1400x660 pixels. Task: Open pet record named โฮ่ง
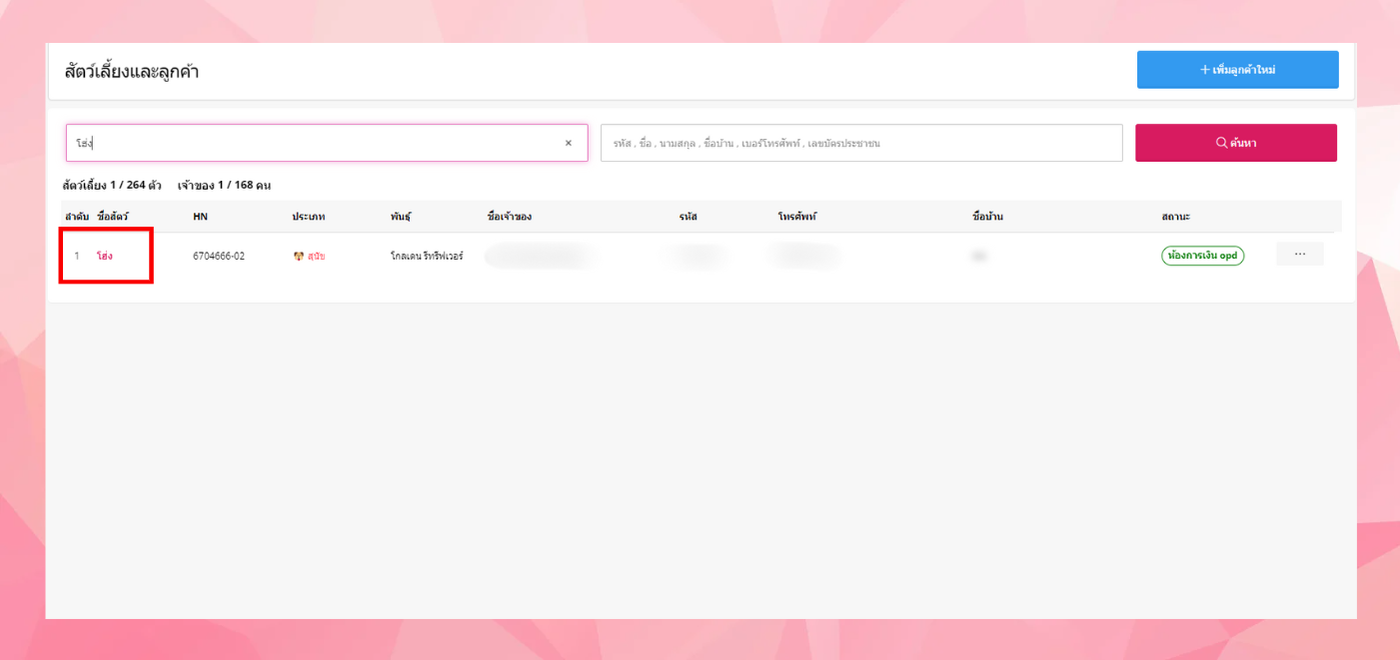point(105,256)
